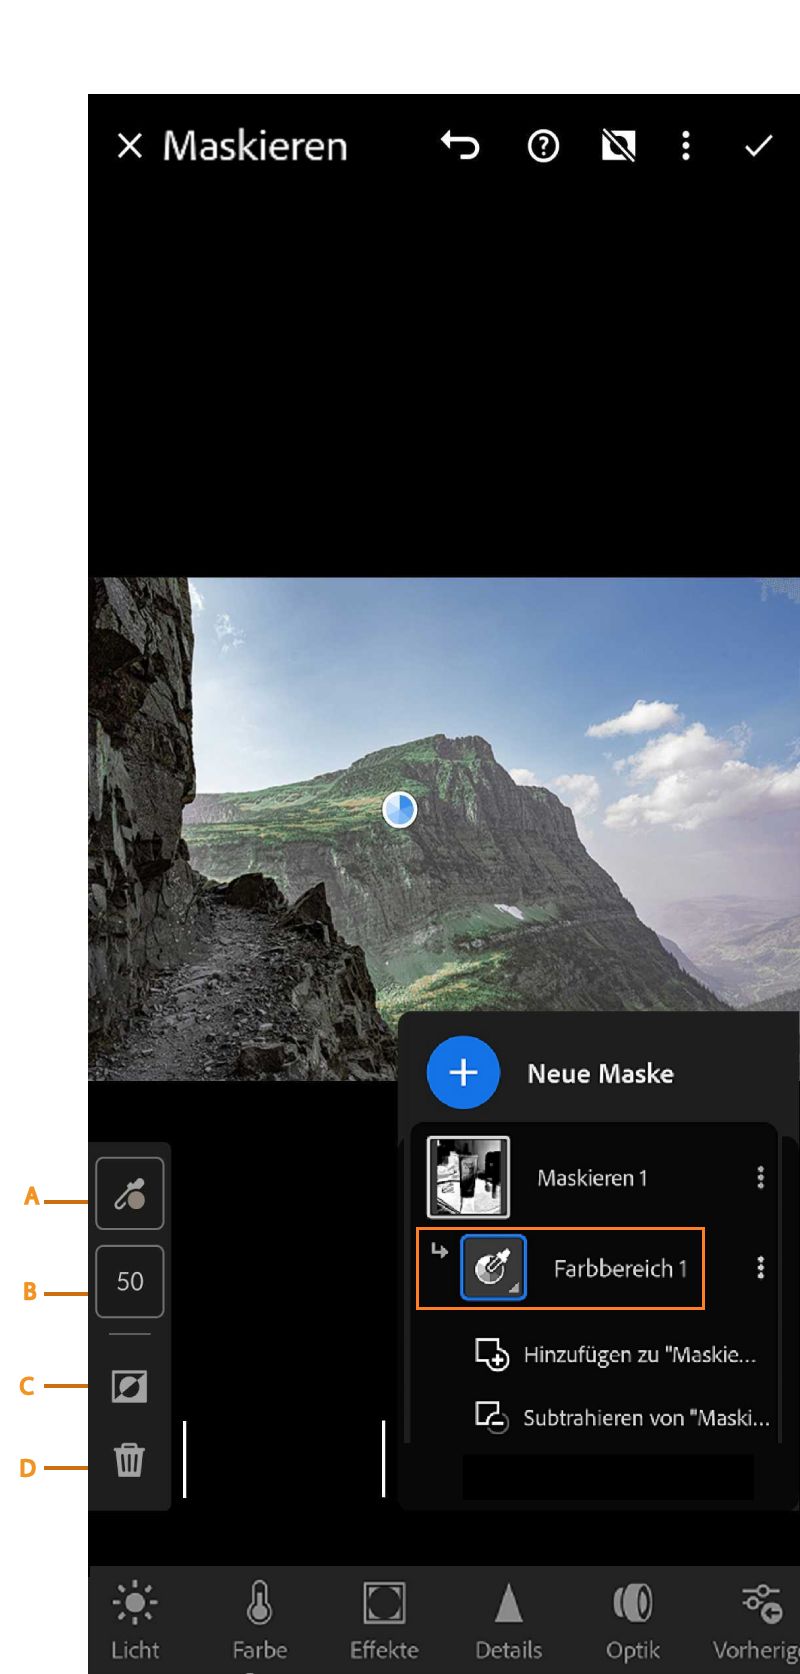Viewport: 800px width, 1674px height.
Task: Select the color range eyedropper tool
Action: click(x=130, y=1194)
